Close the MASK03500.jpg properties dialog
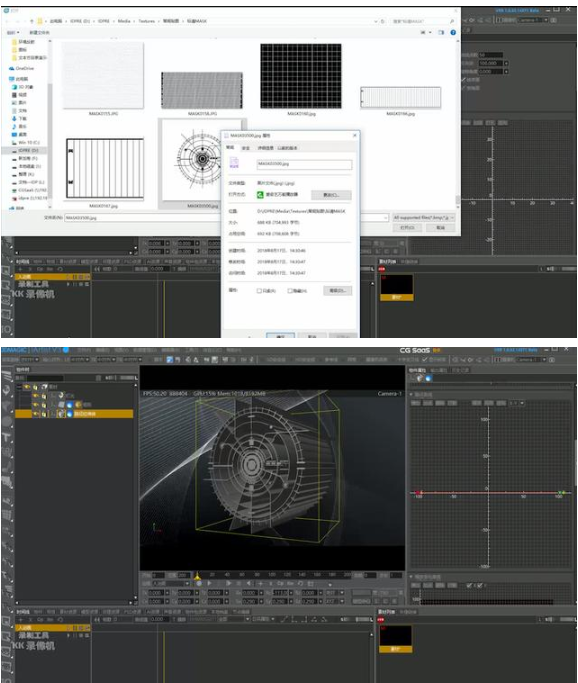This screenshot has width=578, height=683. click(355, 135)
